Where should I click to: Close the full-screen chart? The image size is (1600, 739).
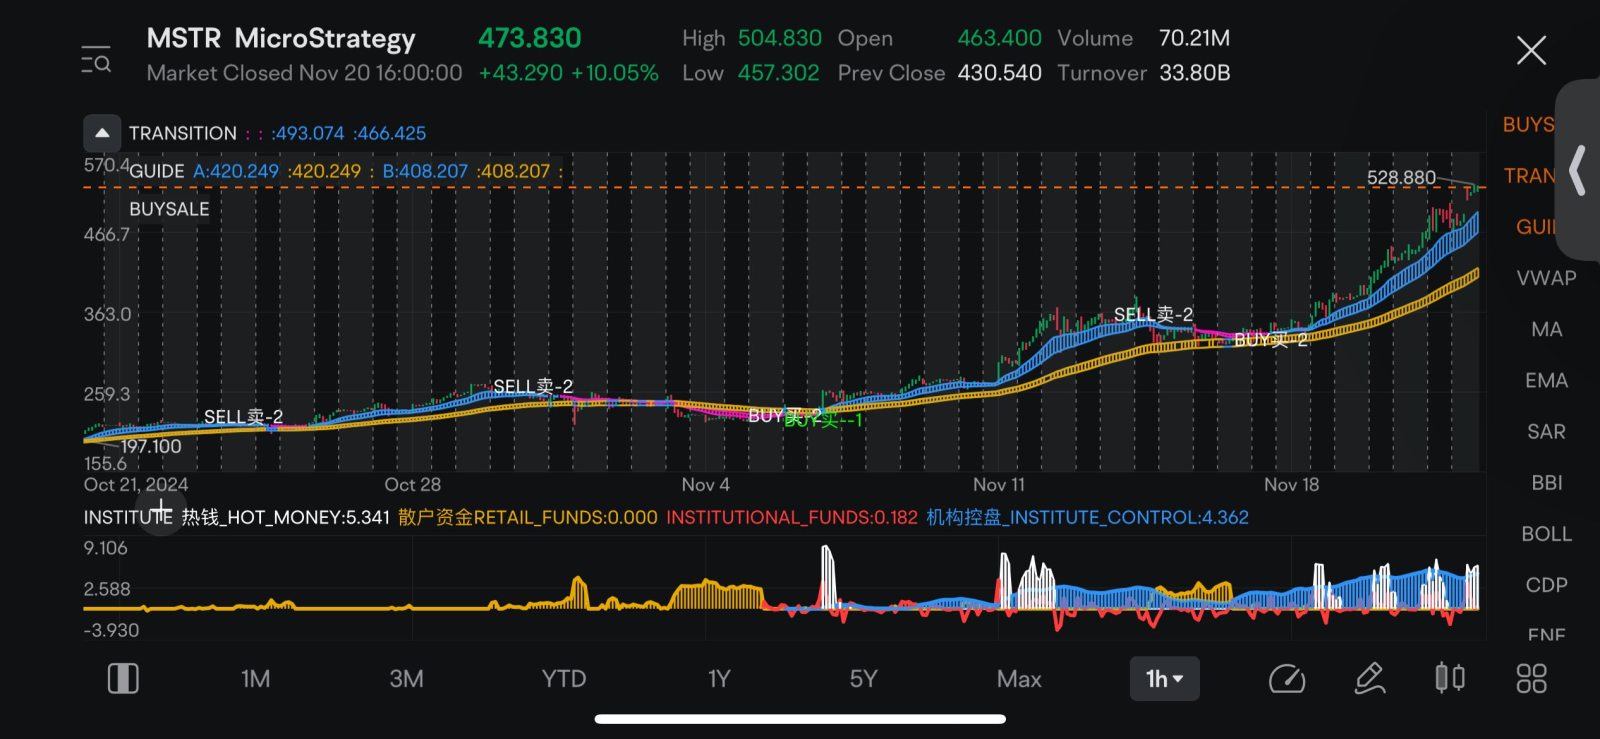tap(1531, 50)
